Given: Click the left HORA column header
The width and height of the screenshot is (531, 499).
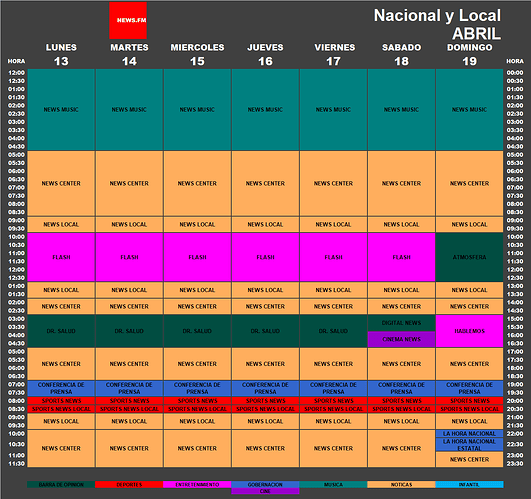Looking at the screenshot, I should click(16, 61).
